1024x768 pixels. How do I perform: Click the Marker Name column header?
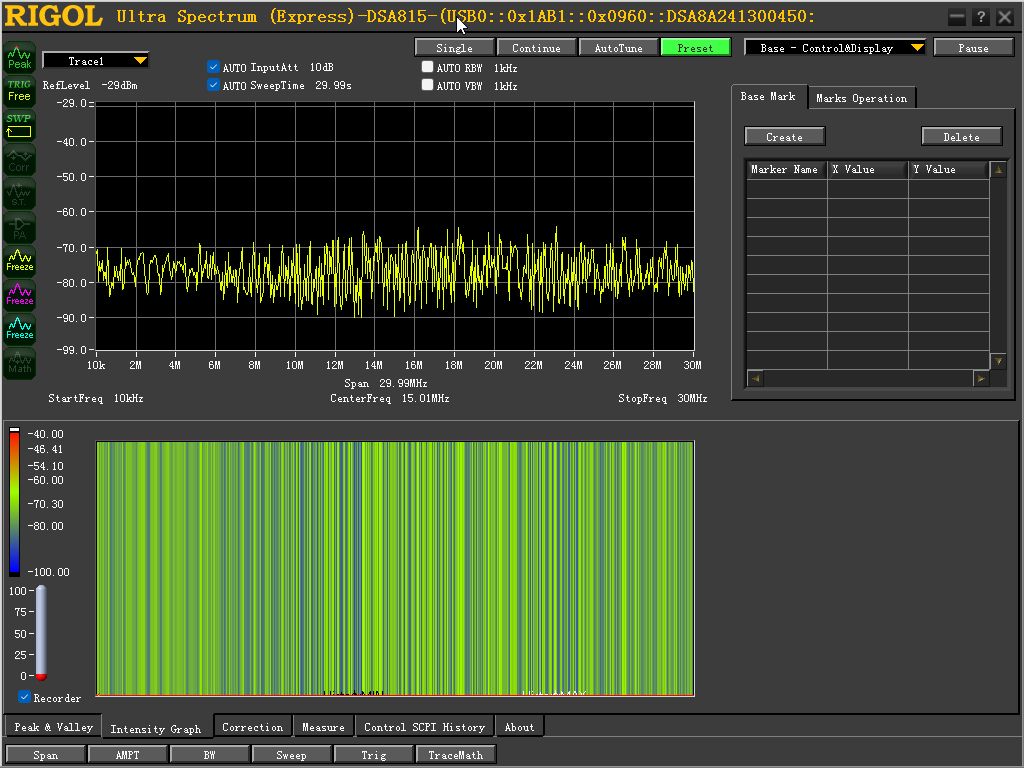(x=786, y=169)
